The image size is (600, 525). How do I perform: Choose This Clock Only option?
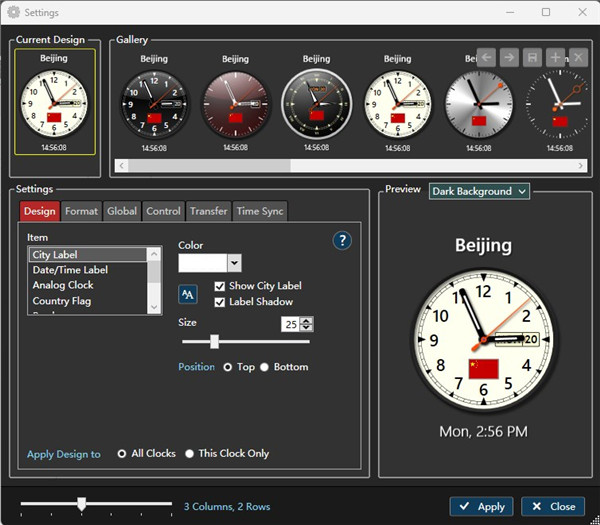(189, 453)
